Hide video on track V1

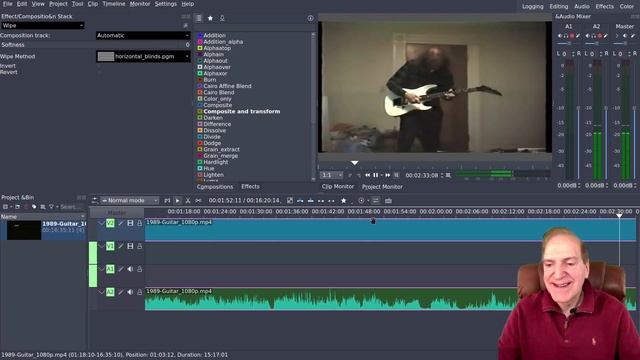(130, 246)
